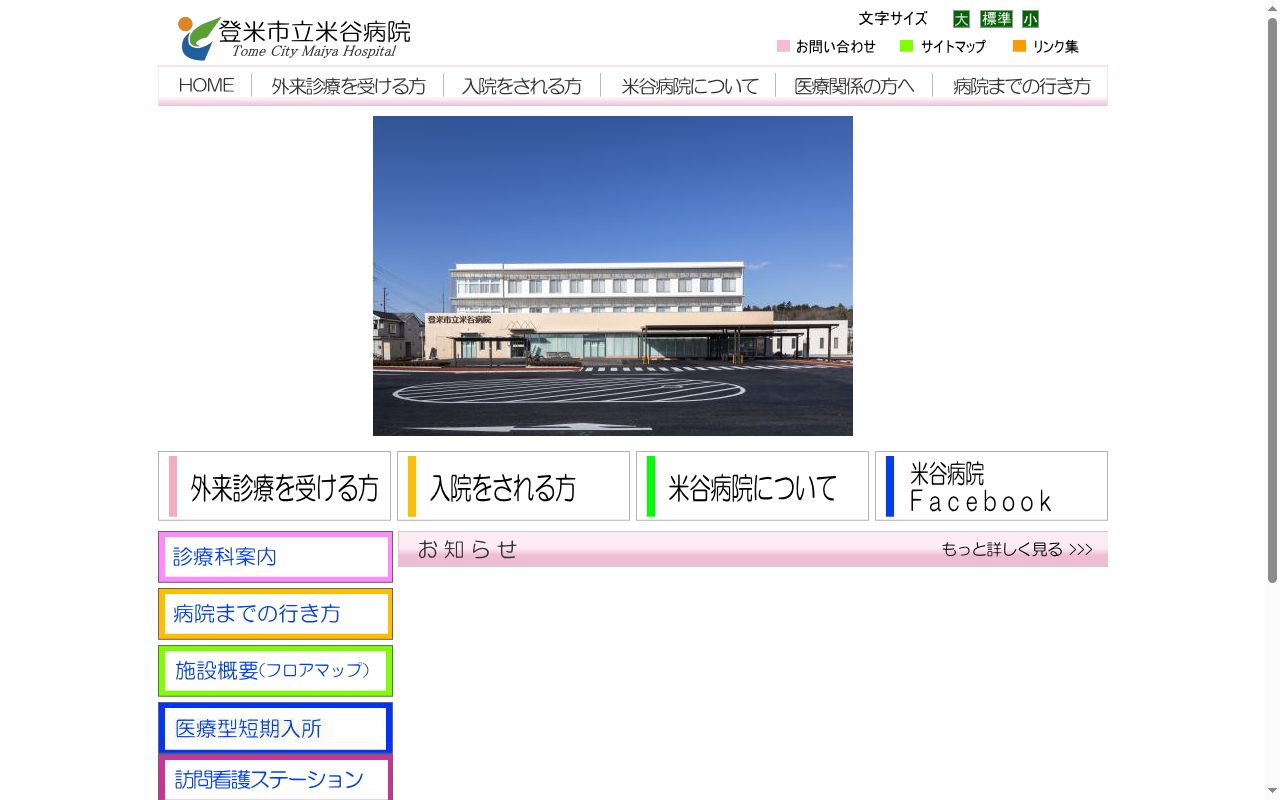The height and width of the screenshot is (800, 1280).
Task: Open the お問い合わせ contact link
Action: tap(826, 46)
